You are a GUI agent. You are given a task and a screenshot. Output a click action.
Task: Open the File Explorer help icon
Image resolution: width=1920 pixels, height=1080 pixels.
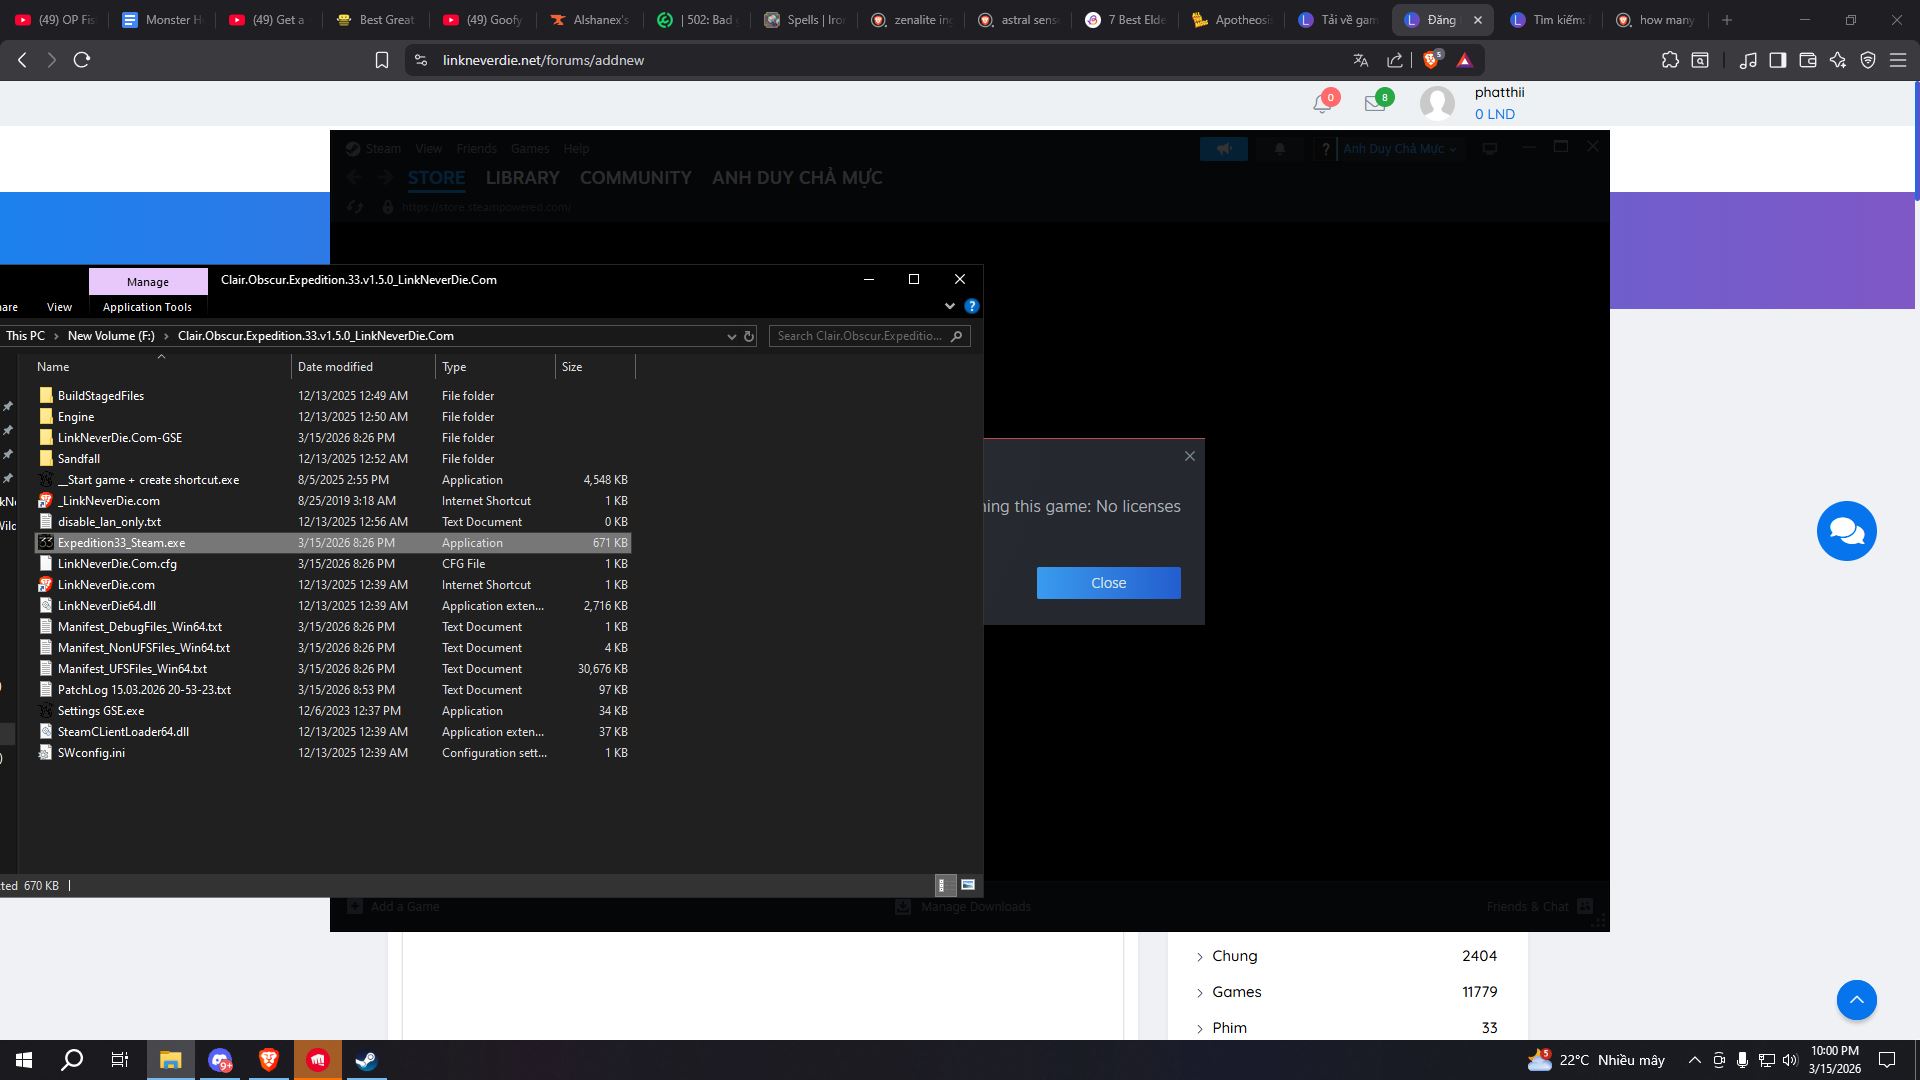[971, 306]
